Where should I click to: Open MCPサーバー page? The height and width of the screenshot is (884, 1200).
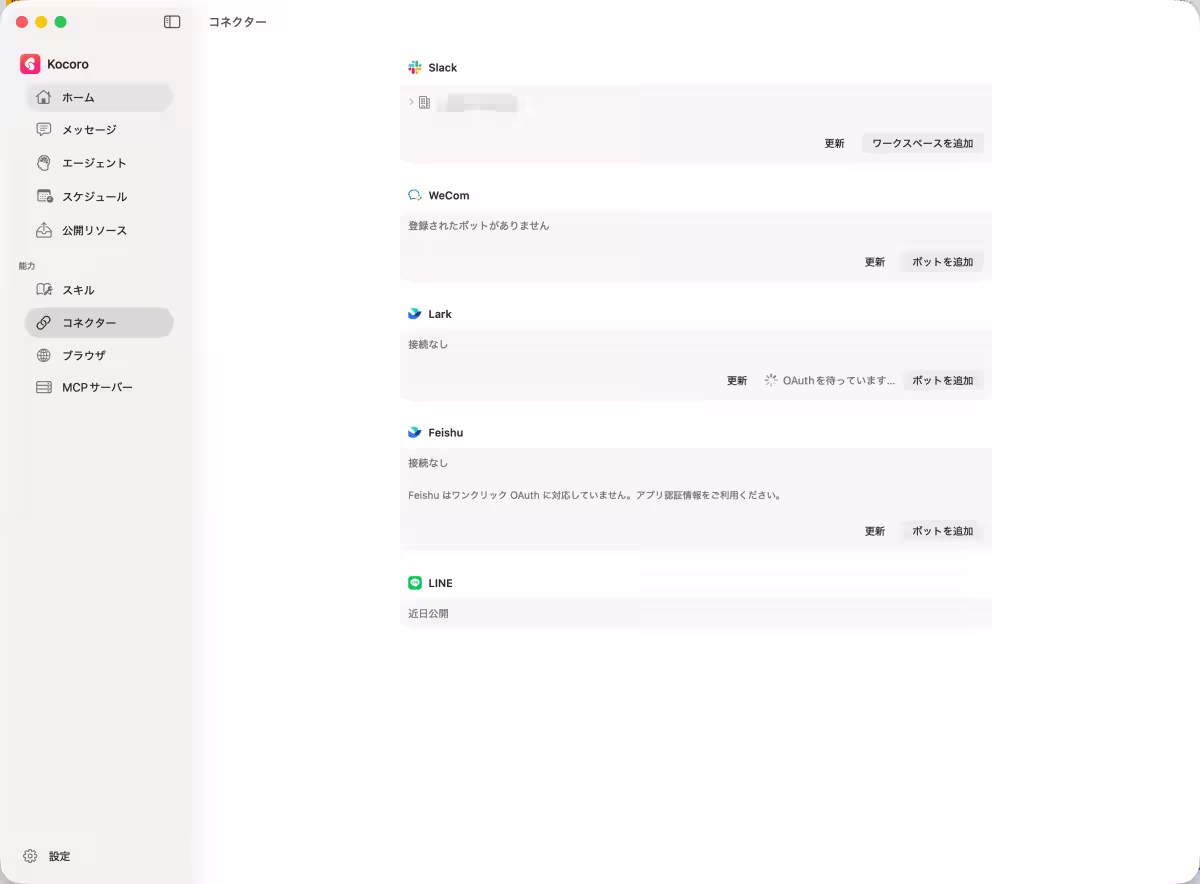tap(99, 387)
